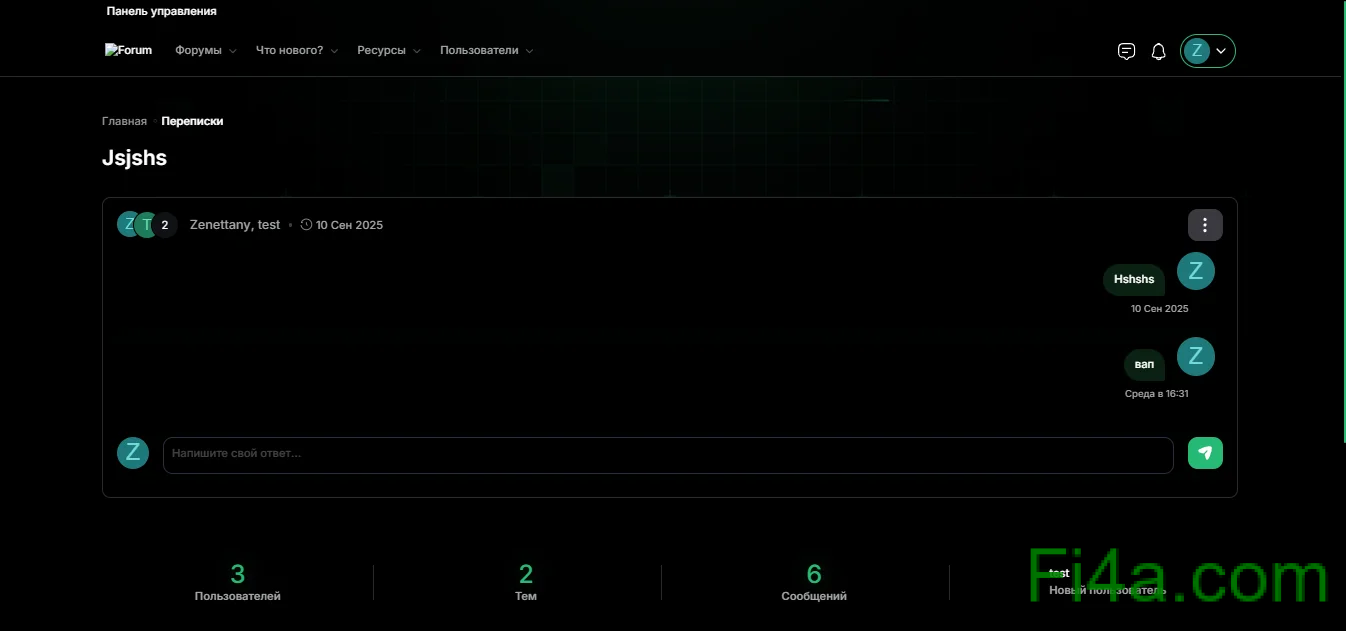This screenshot has width=1346, height=631.
Task: Click the page scrollbar on right edge
Action: tap(1342, 220)
